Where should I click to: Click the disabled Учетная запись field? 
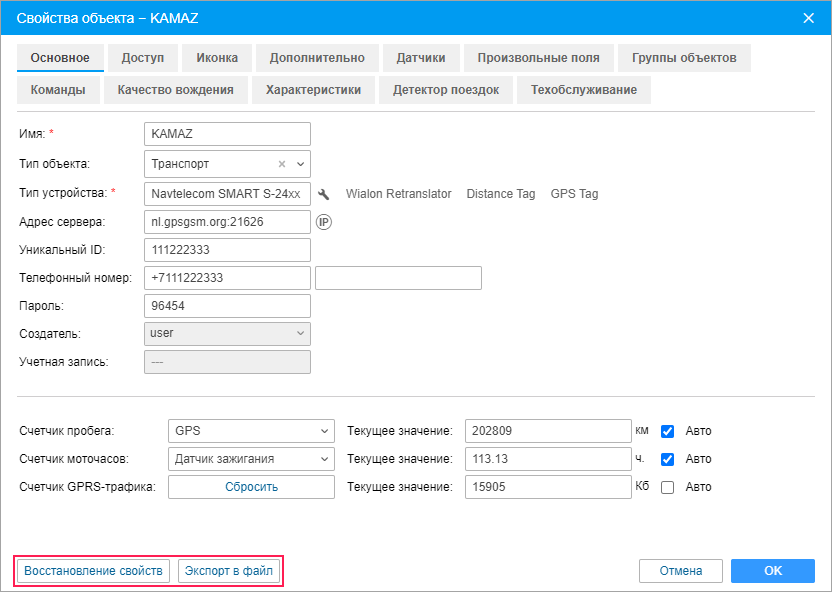click(x=227, y=362)
